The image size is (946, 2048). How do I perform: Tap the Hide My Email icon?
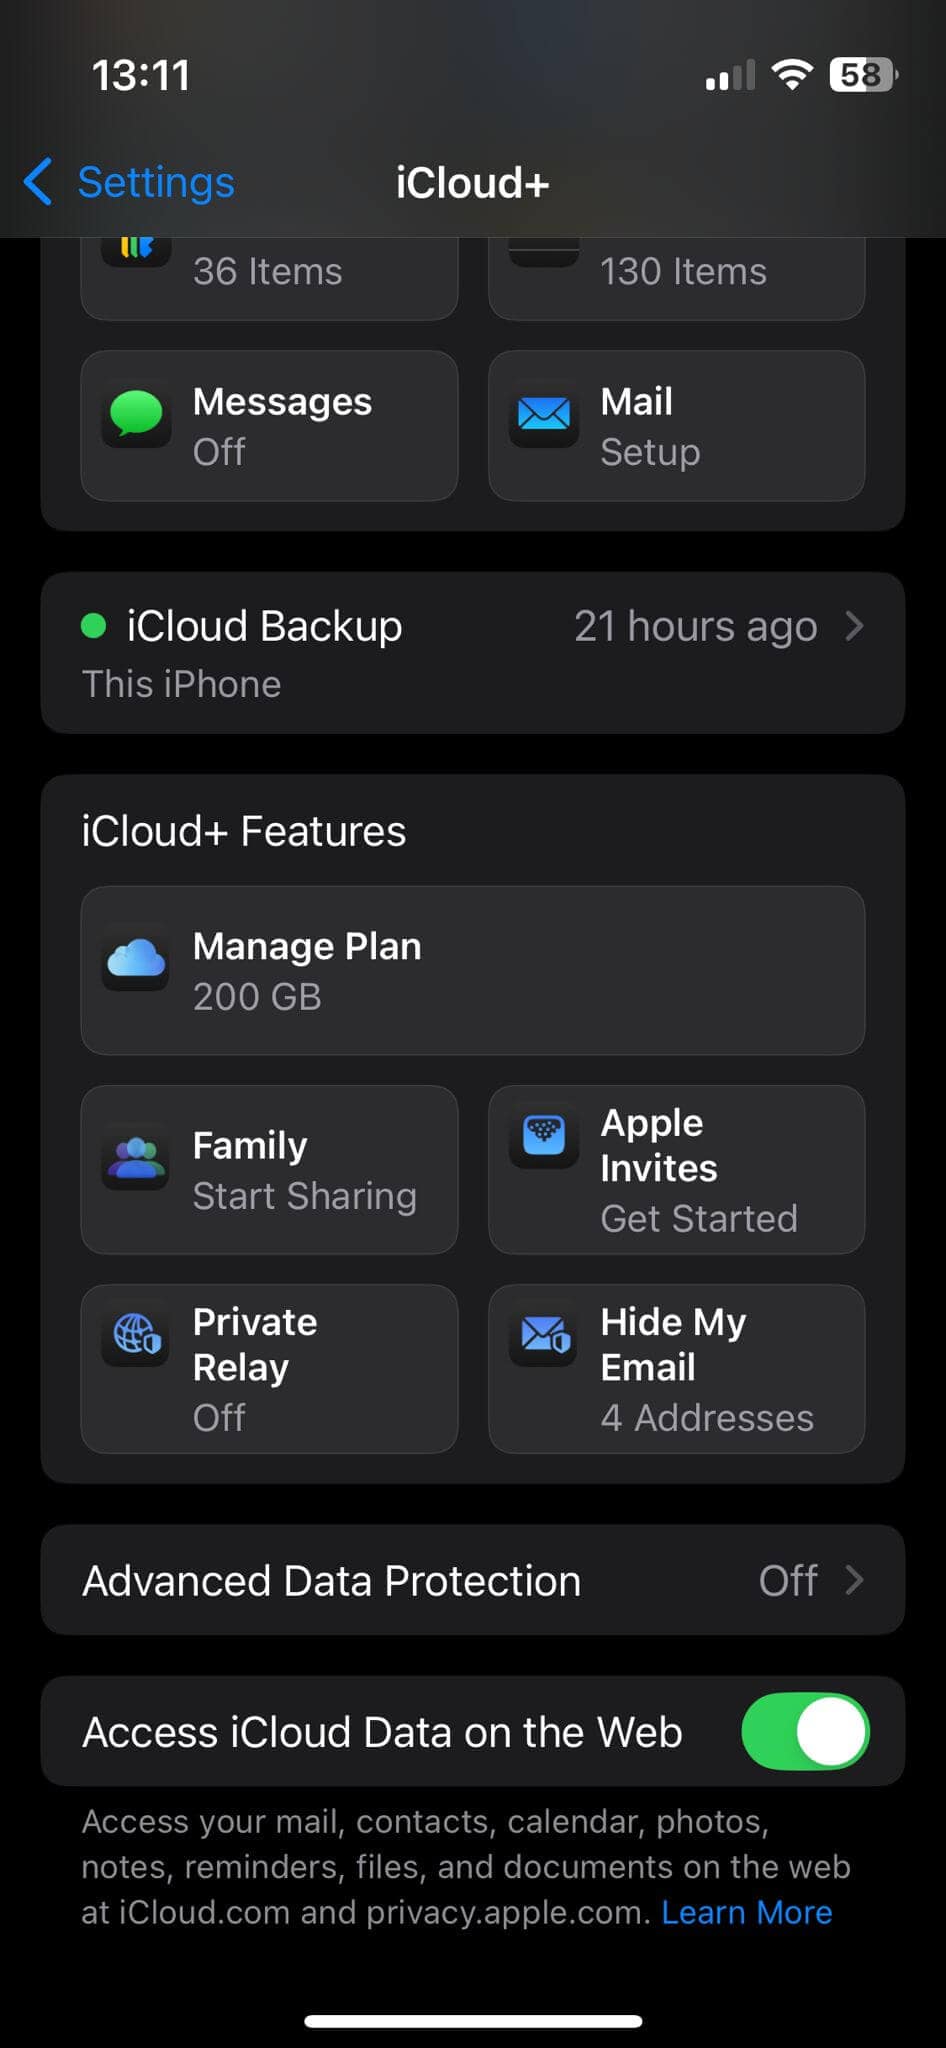tap(544, 1334)
